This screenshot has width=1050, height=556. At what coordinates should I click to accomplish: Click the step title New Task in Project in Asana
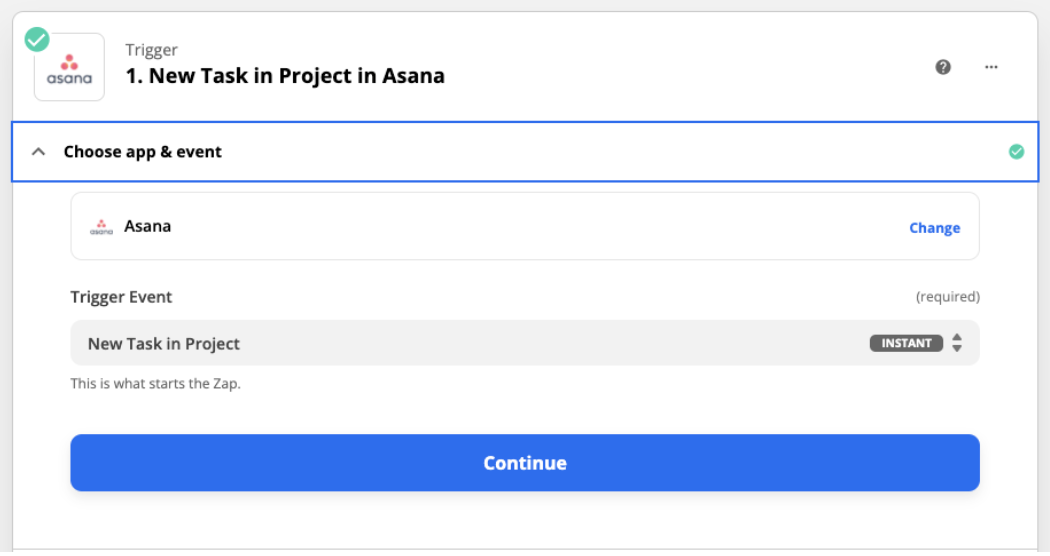click(x=285, y=76)
